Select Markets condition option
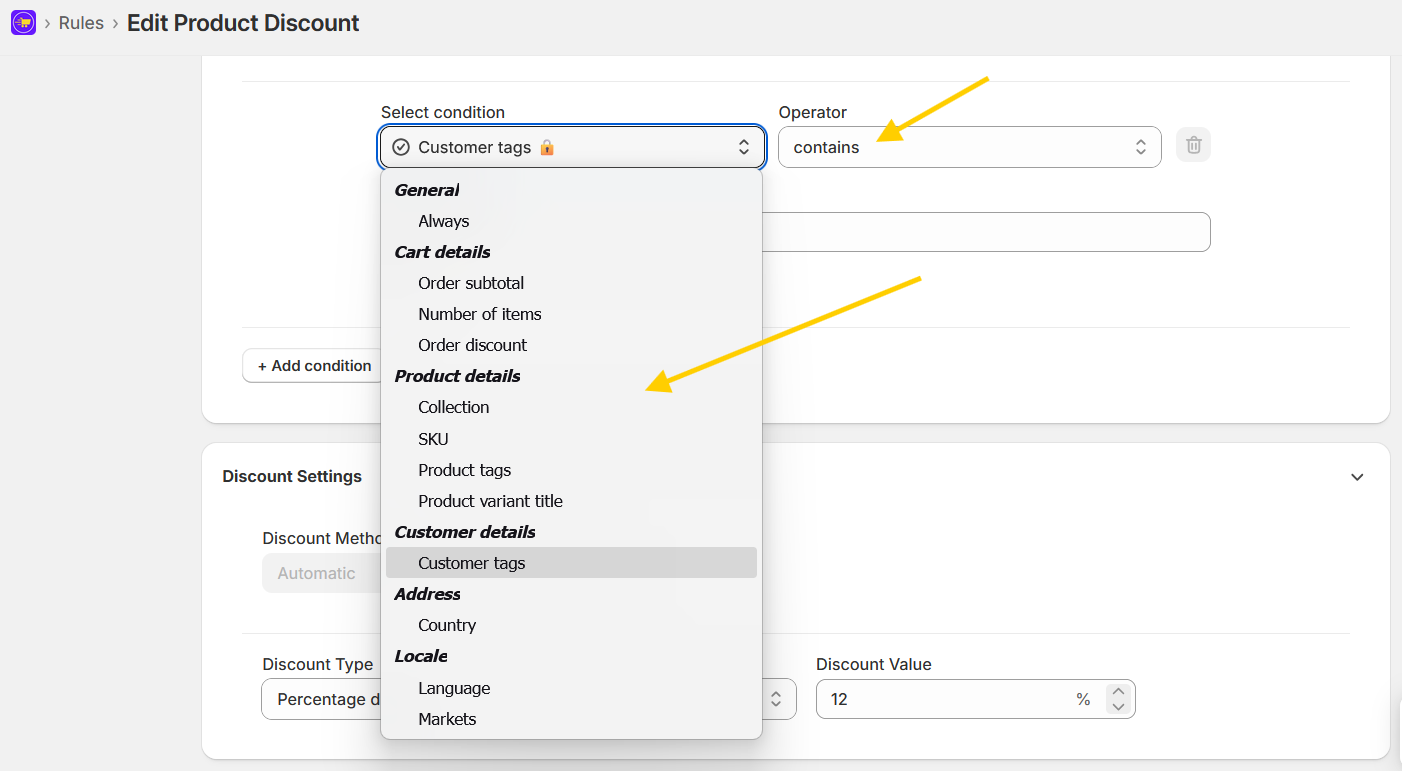 pyautogui.click(x=447, y=719)
